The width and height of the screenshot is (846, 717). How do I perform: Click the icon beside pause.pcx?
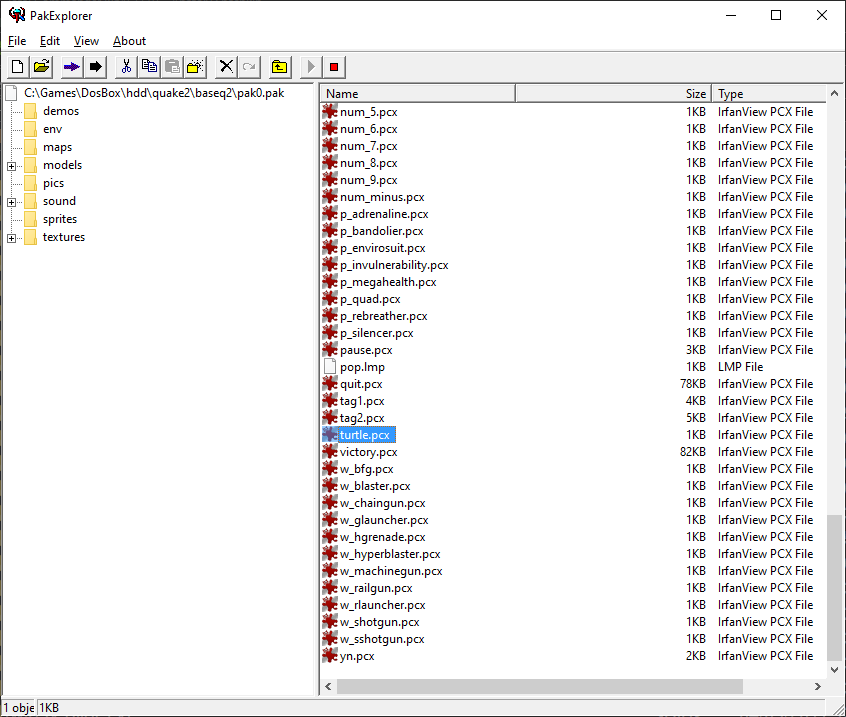[330, 350]
